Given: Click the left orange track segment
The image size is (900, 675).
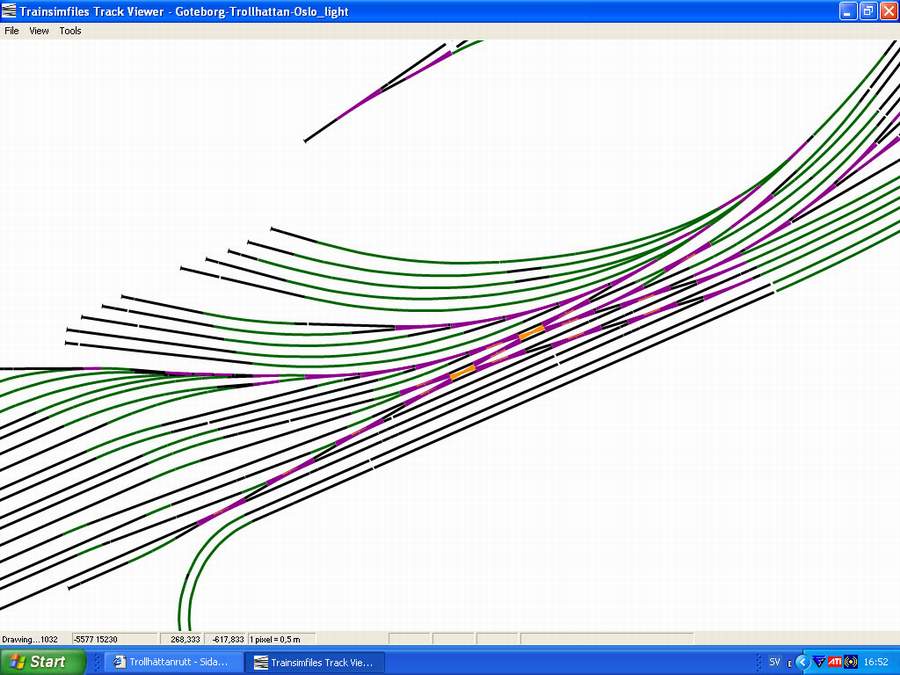Looking at the screenshot, I should point(463,374).
